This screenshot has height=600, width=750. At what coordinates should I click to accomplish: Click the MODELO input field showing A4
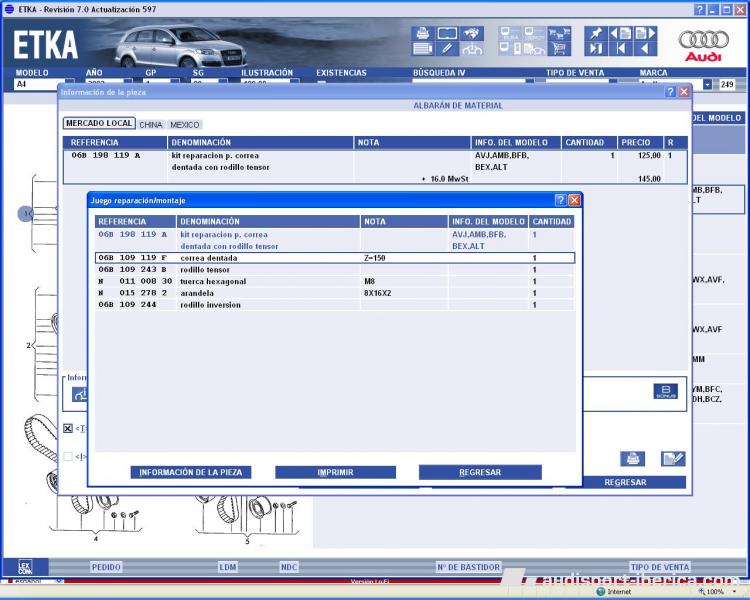click(39, 84)
